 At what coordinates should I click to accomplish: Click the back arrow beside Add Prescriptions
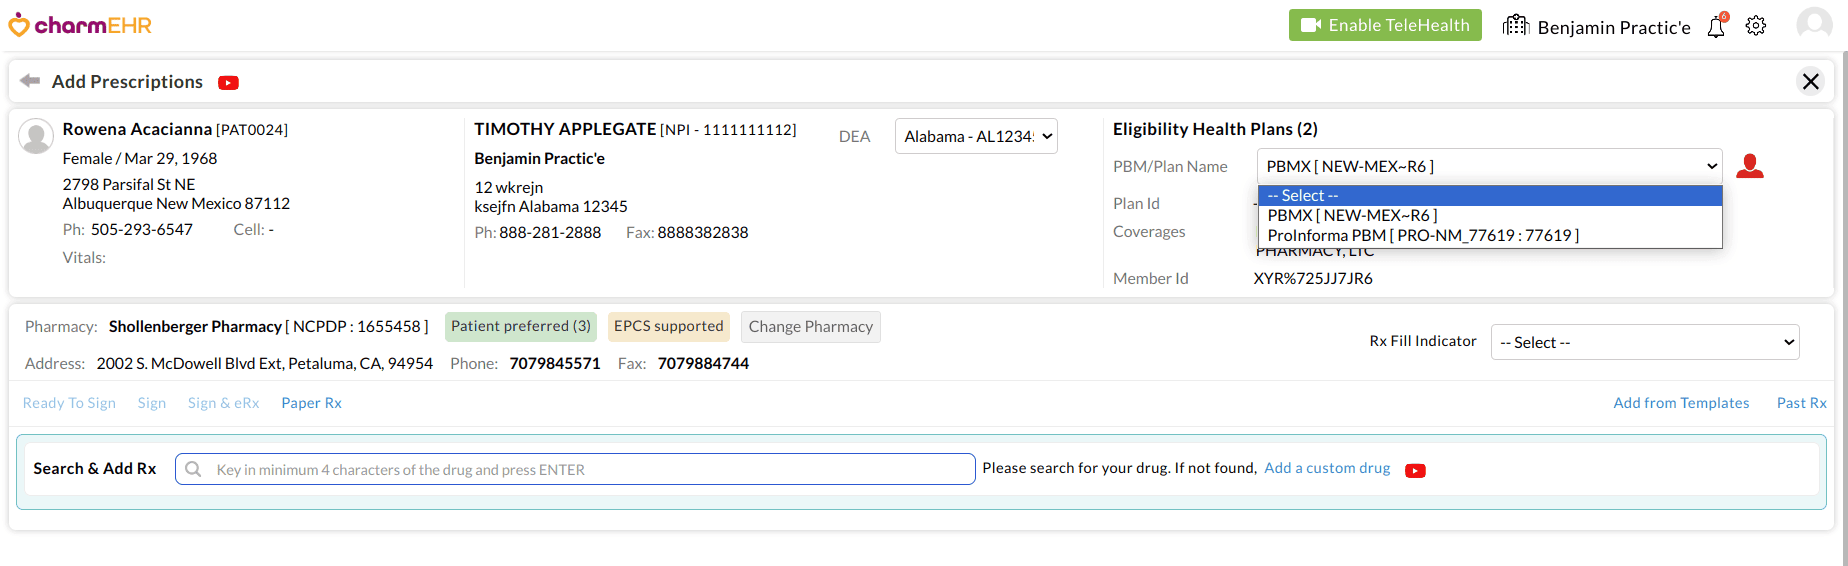click(30, 81)
